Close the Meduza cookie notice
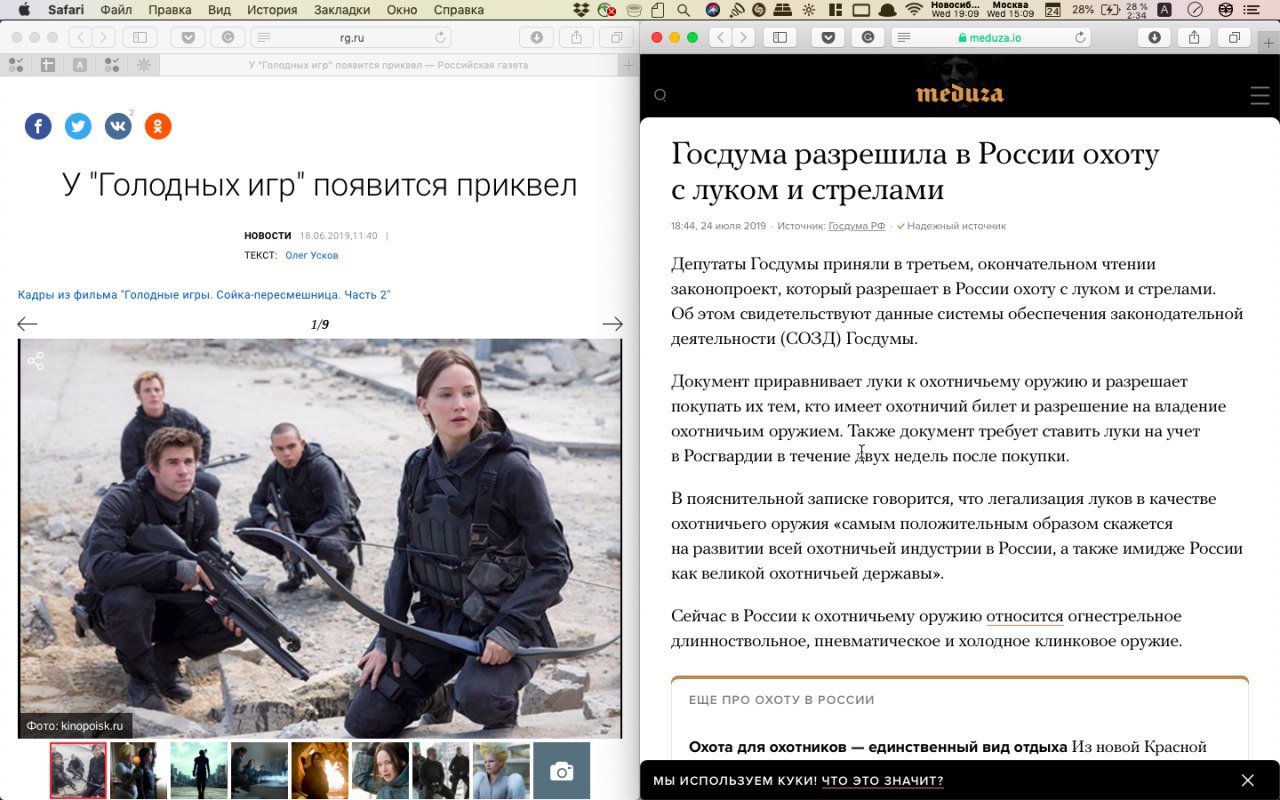The height and width of the screenshot is (800, 1280). (1247, 780)
